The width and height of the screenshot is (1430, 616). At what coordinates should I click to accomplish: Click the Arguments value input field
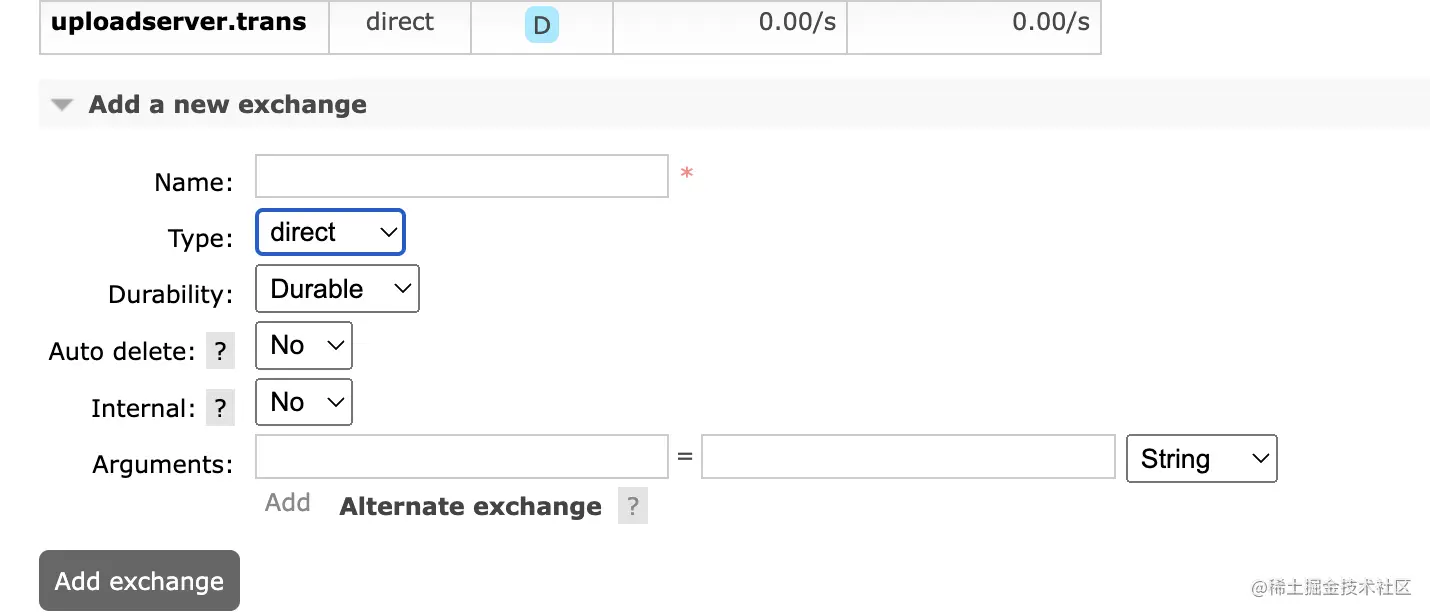[908, 456]
